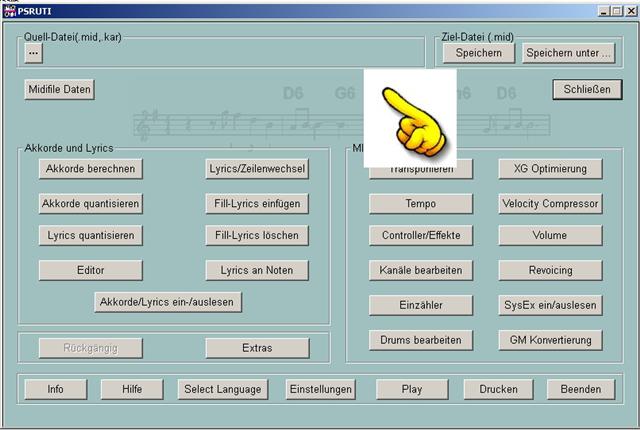This screenshot has width=640, height=430.
Task: Click Drums bearbeiten
Action: 420,340
